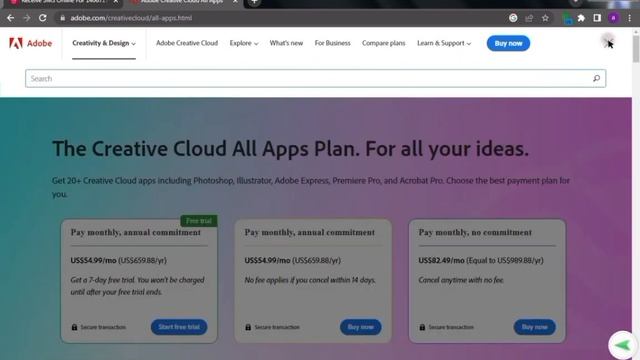640x360 pixels.
Task: Click 'Pay monthly, no commitment' heading
Action: coord(475,232)
